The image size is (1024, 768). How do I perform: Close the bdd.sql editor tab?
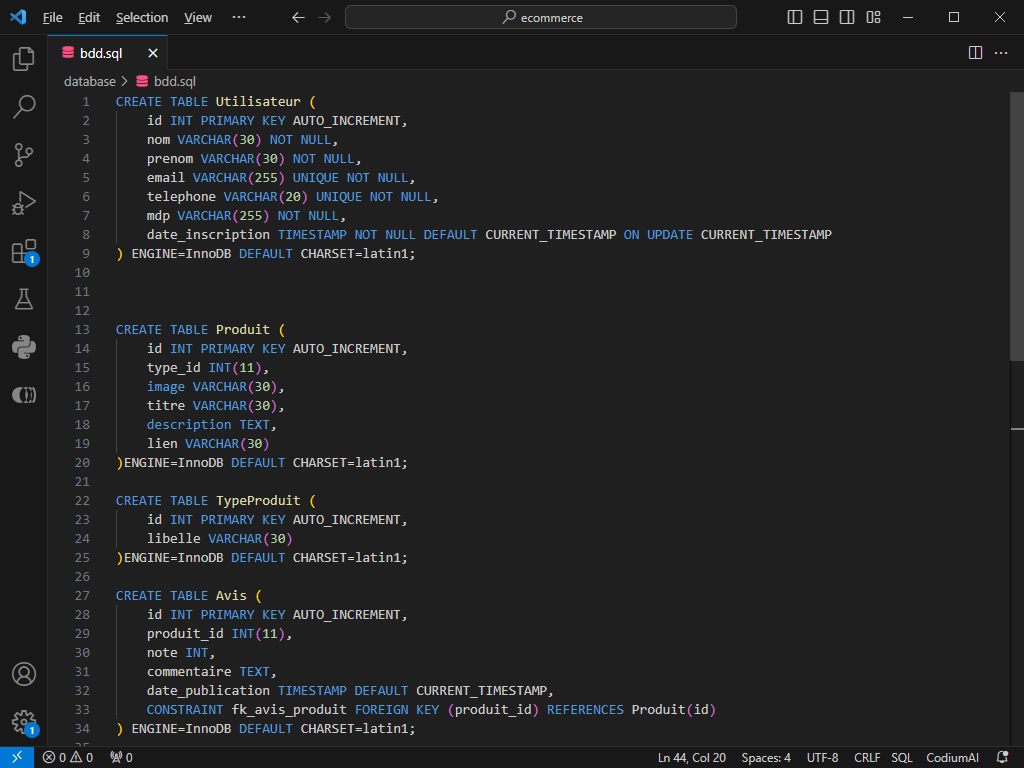coord(153,53)
